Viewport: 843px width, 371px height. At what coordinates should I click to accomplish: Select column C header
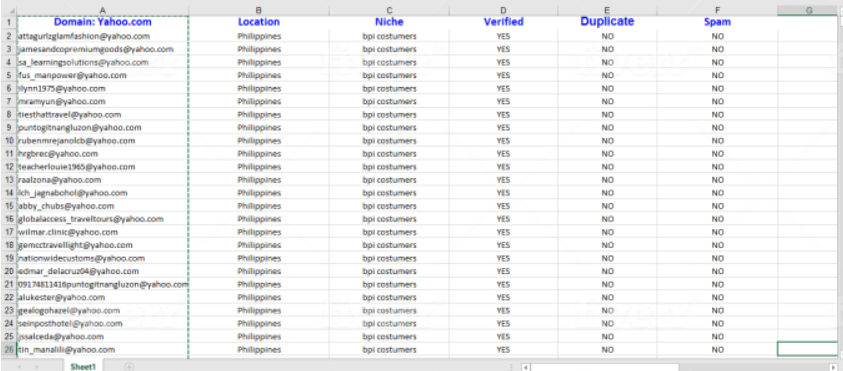pos(389,10)
